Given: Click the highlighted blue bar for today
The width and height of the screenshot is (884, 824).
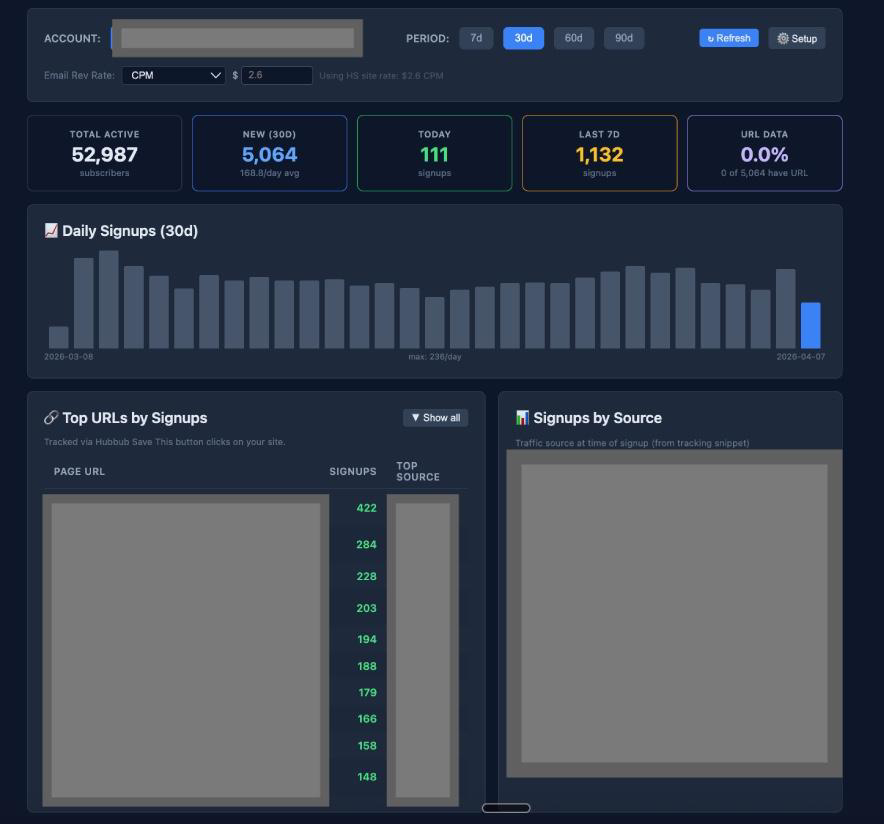Looking at the screenshot, I should point(810,326).
